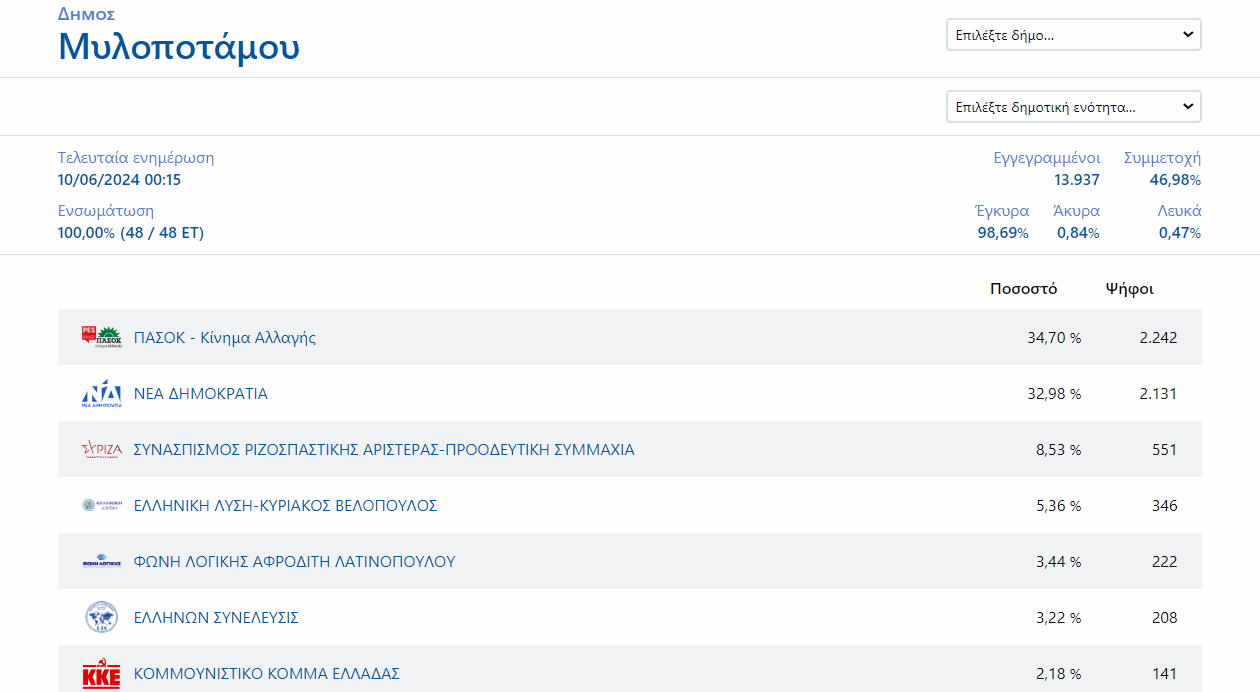Click the Nea Dimokratia party logo

pos(101,394)
